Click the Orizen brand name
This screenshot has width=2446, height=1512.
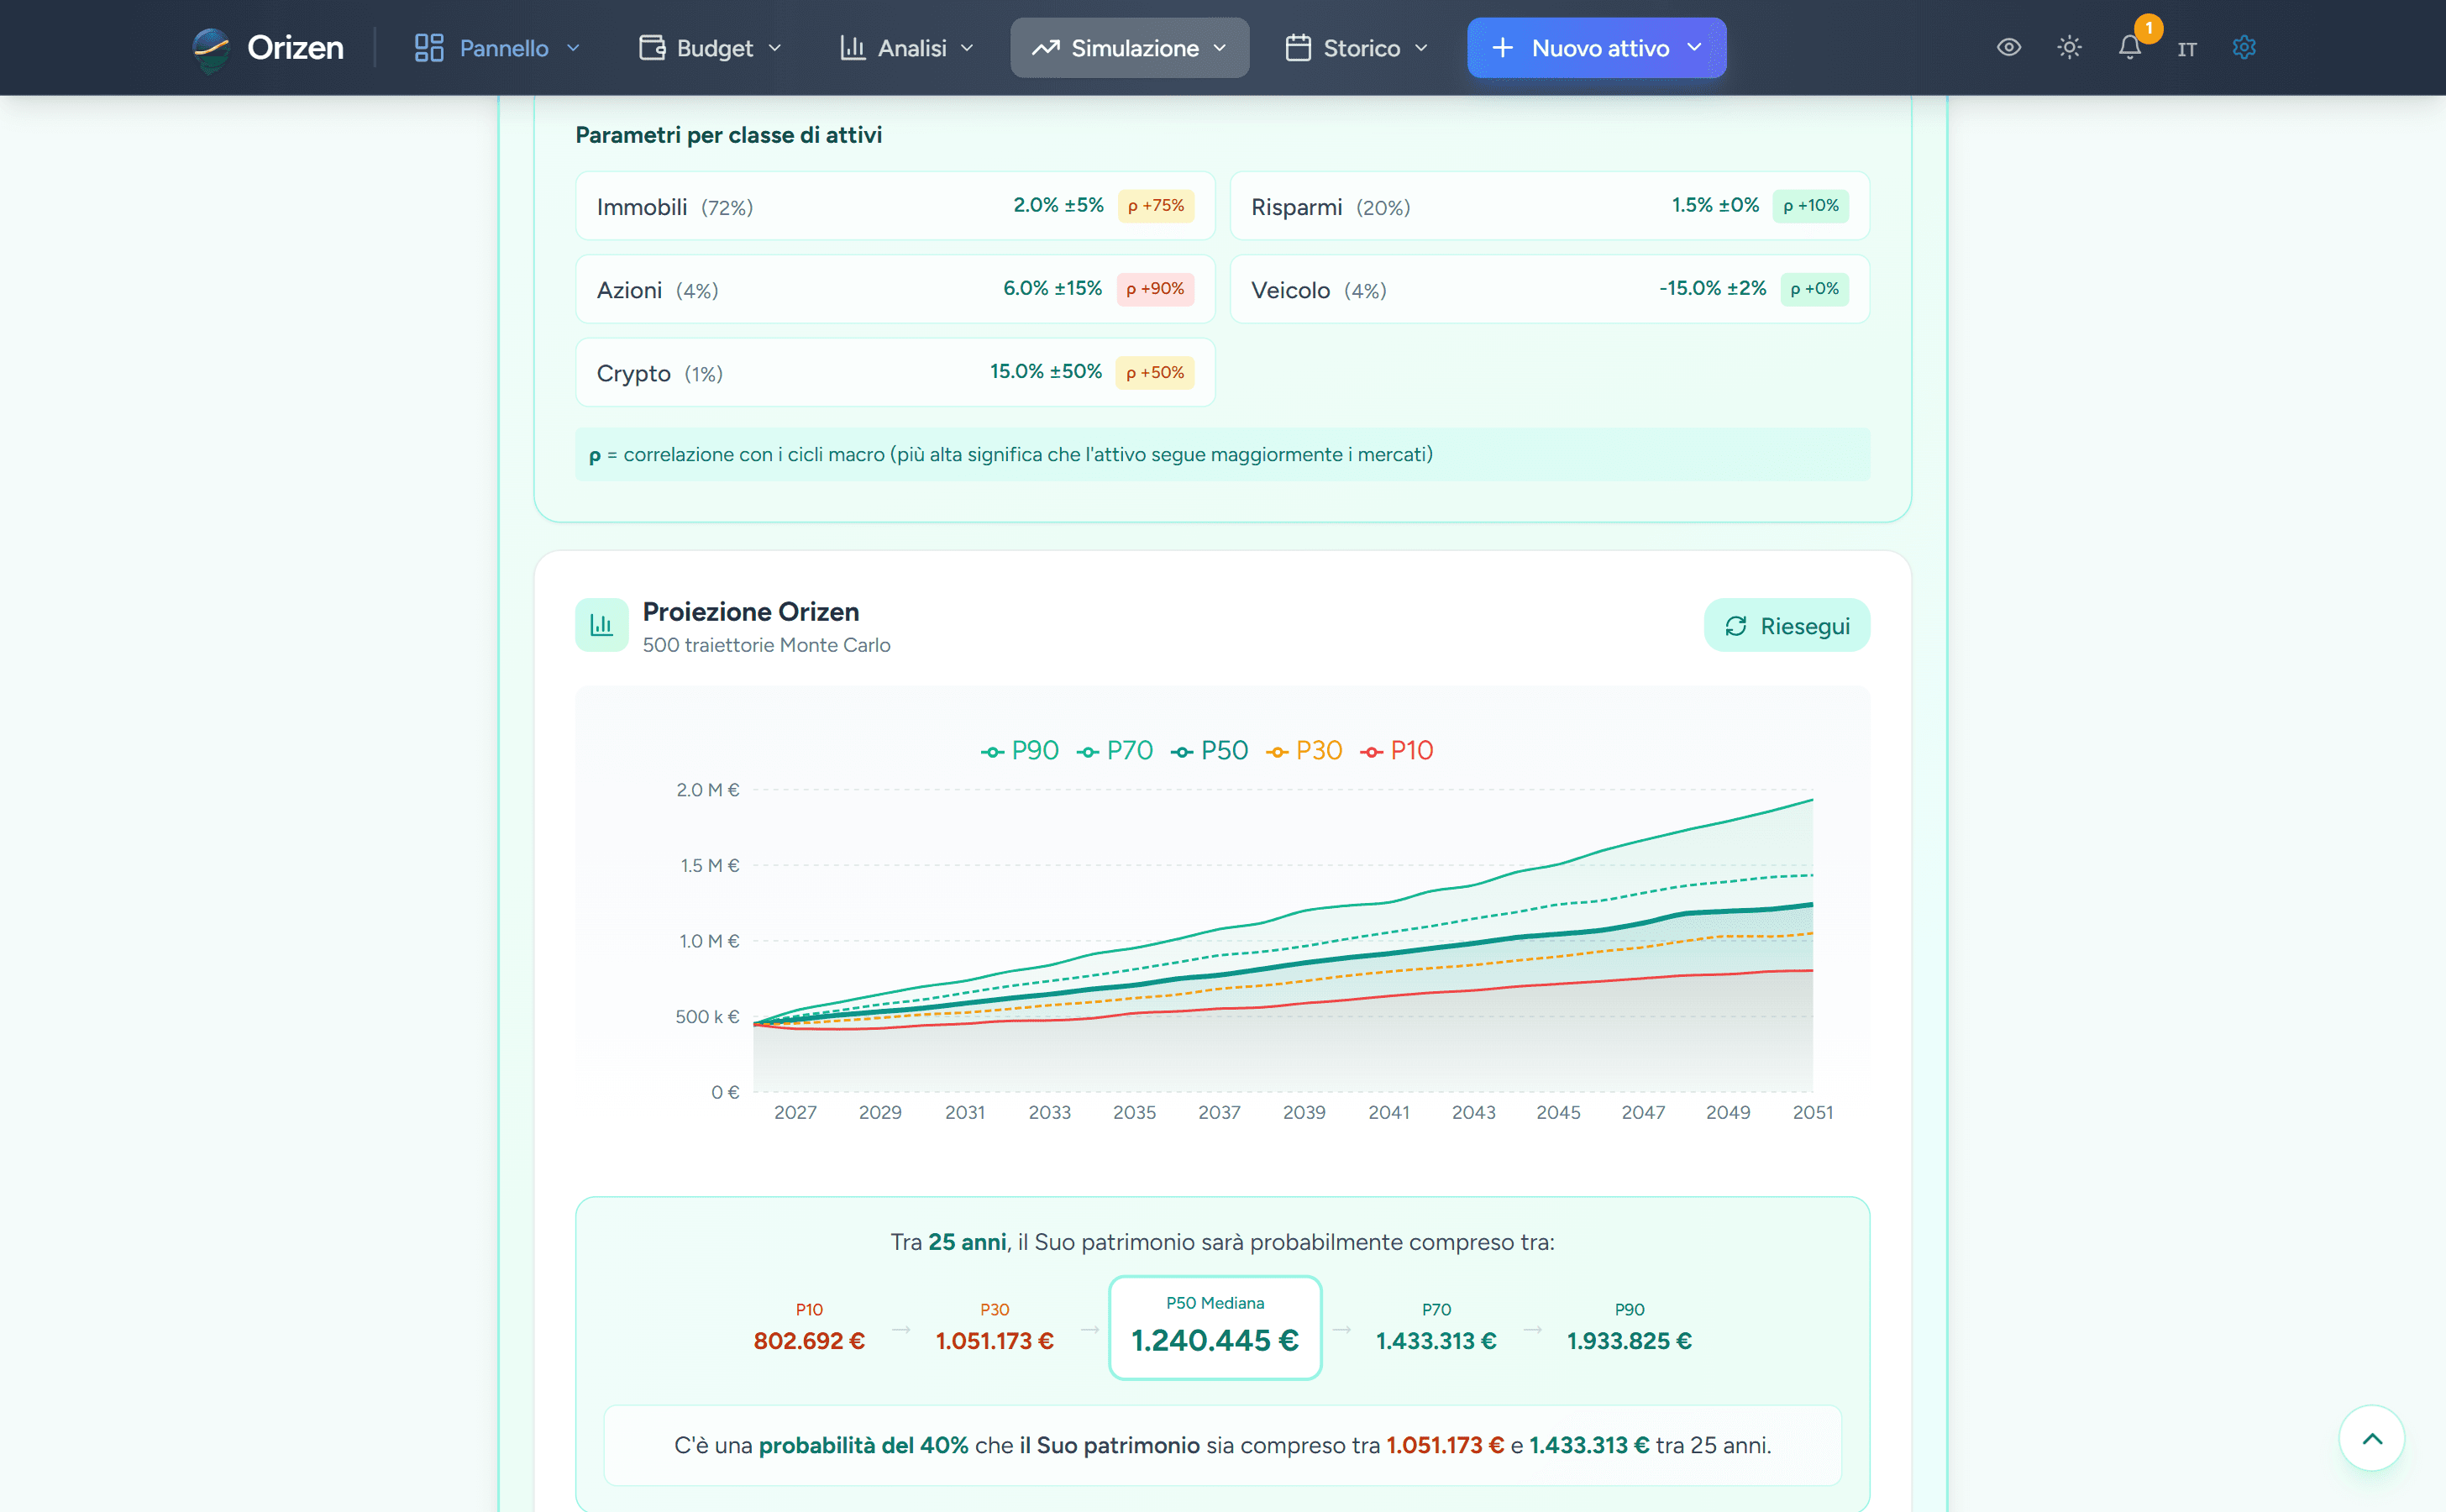(295, 48)
